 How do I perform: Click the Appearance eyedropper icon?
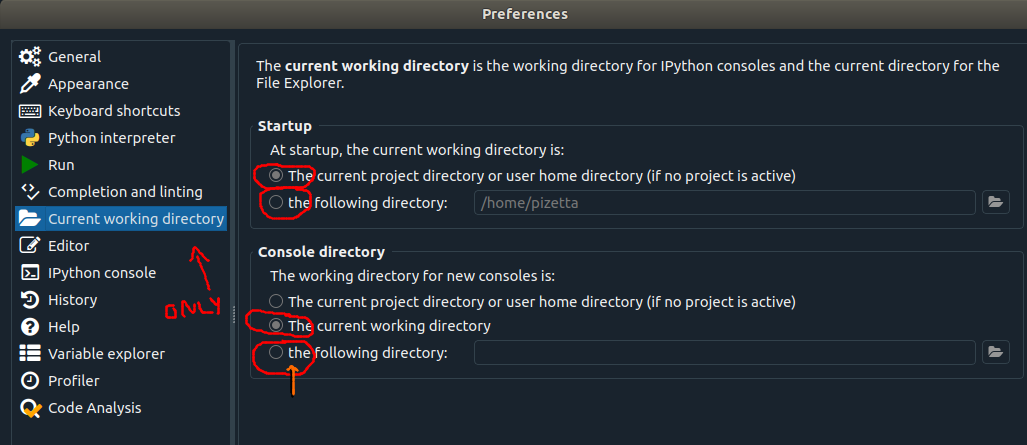tap(30, 84)
